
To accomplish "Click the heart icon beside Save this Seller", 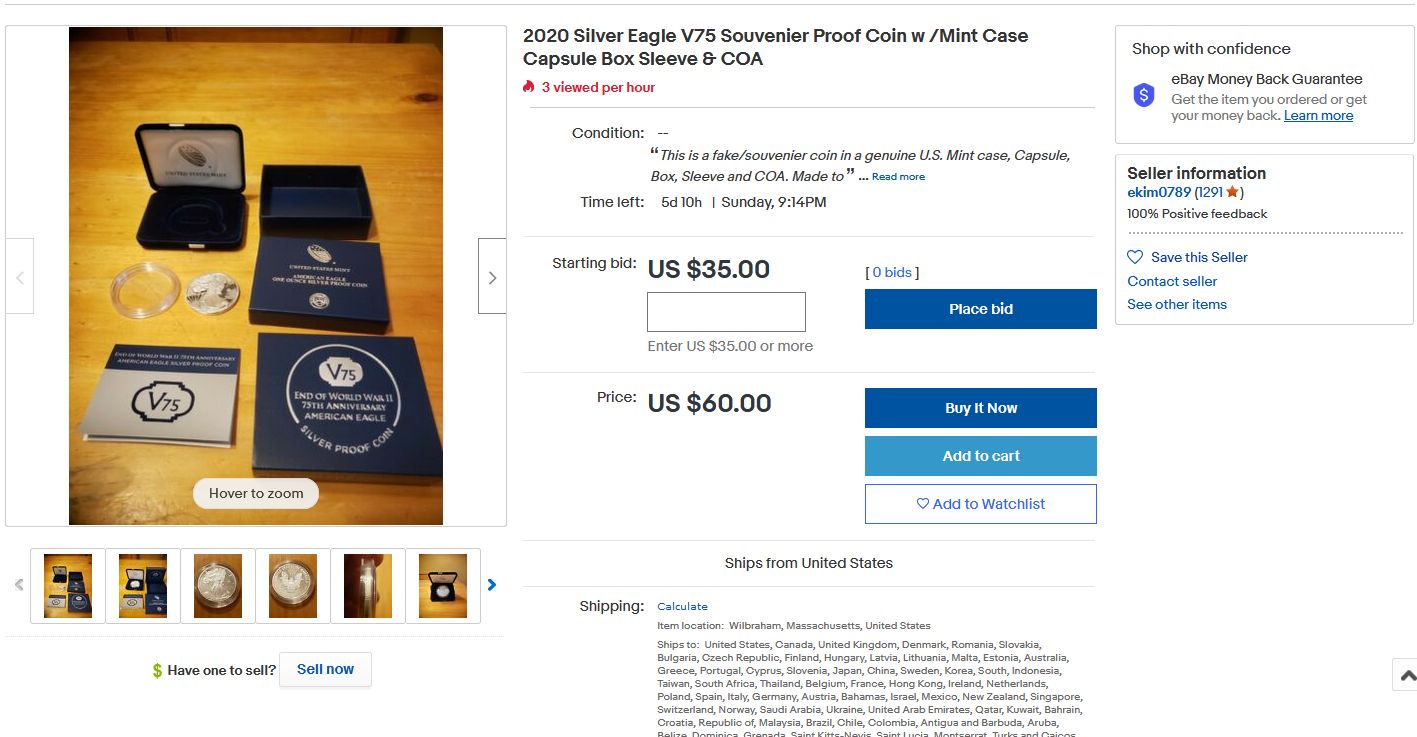I will [x=1135, y=257].
